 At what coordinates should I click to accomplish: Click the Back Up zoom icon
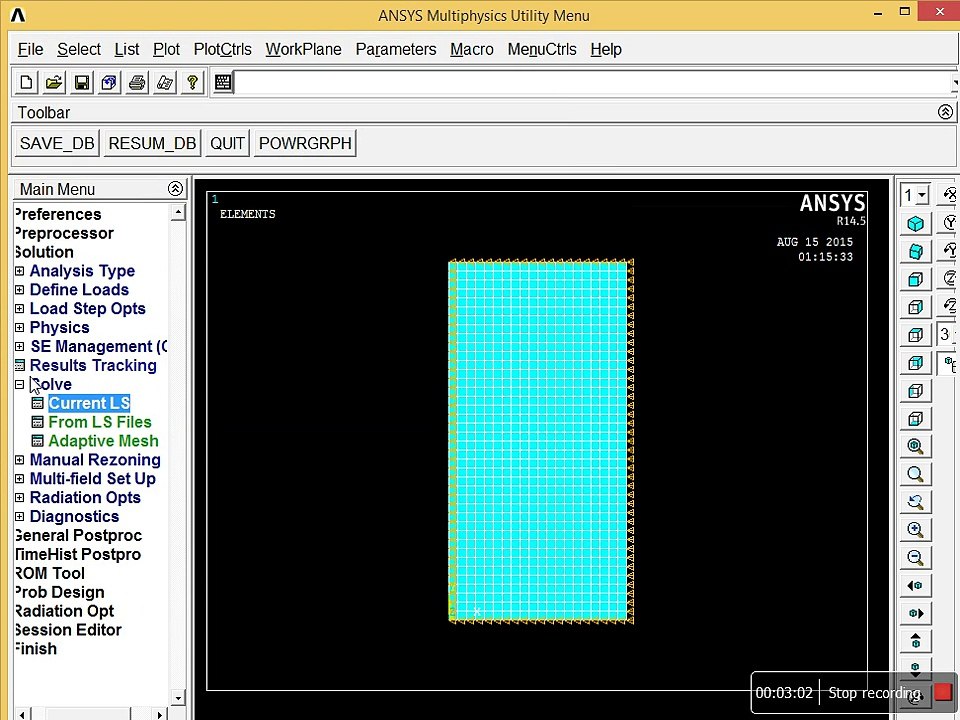pyautogui.click(x=915, y=502)
